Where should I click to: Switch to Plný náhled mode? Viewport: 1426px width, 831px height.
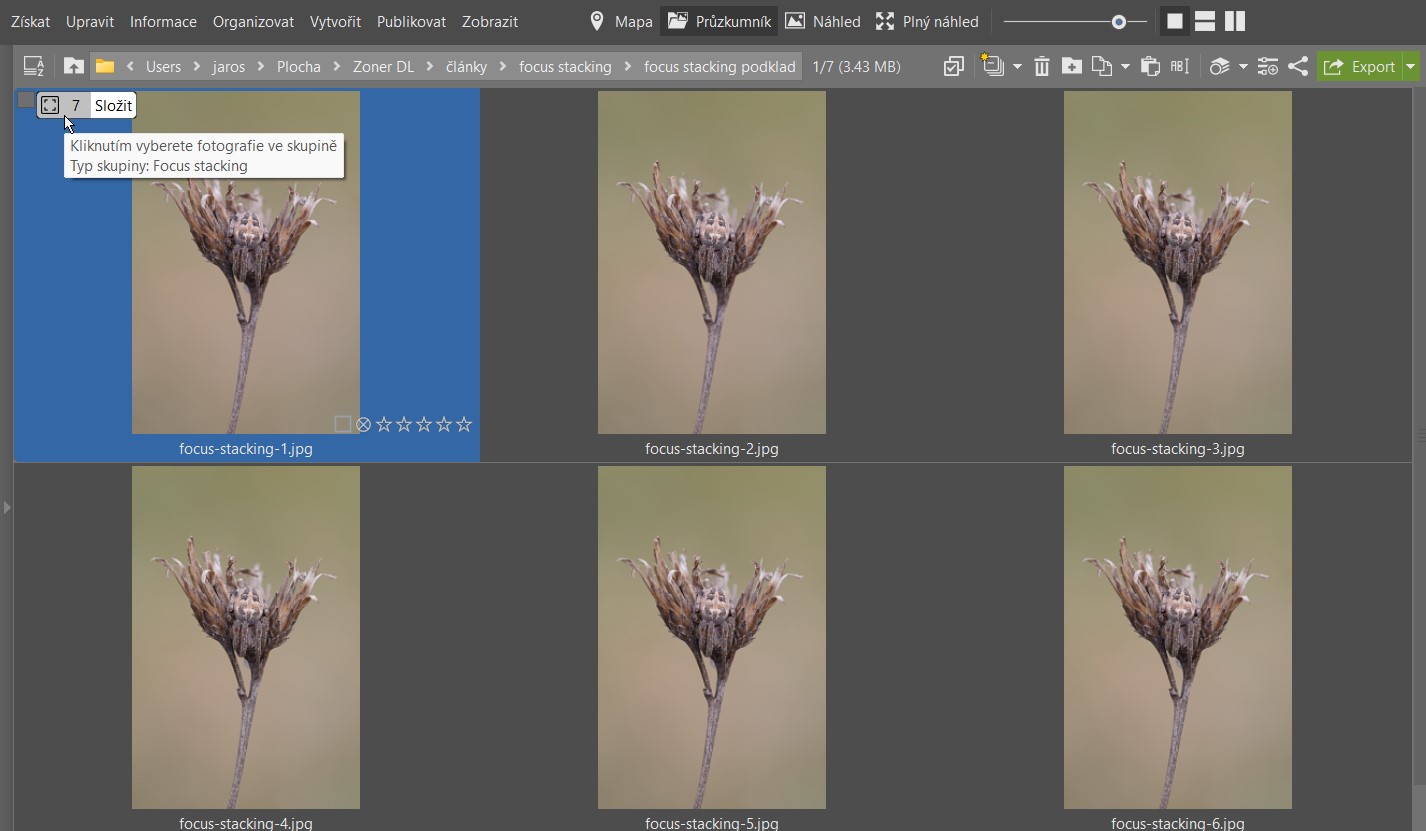(x=927, y=21)
